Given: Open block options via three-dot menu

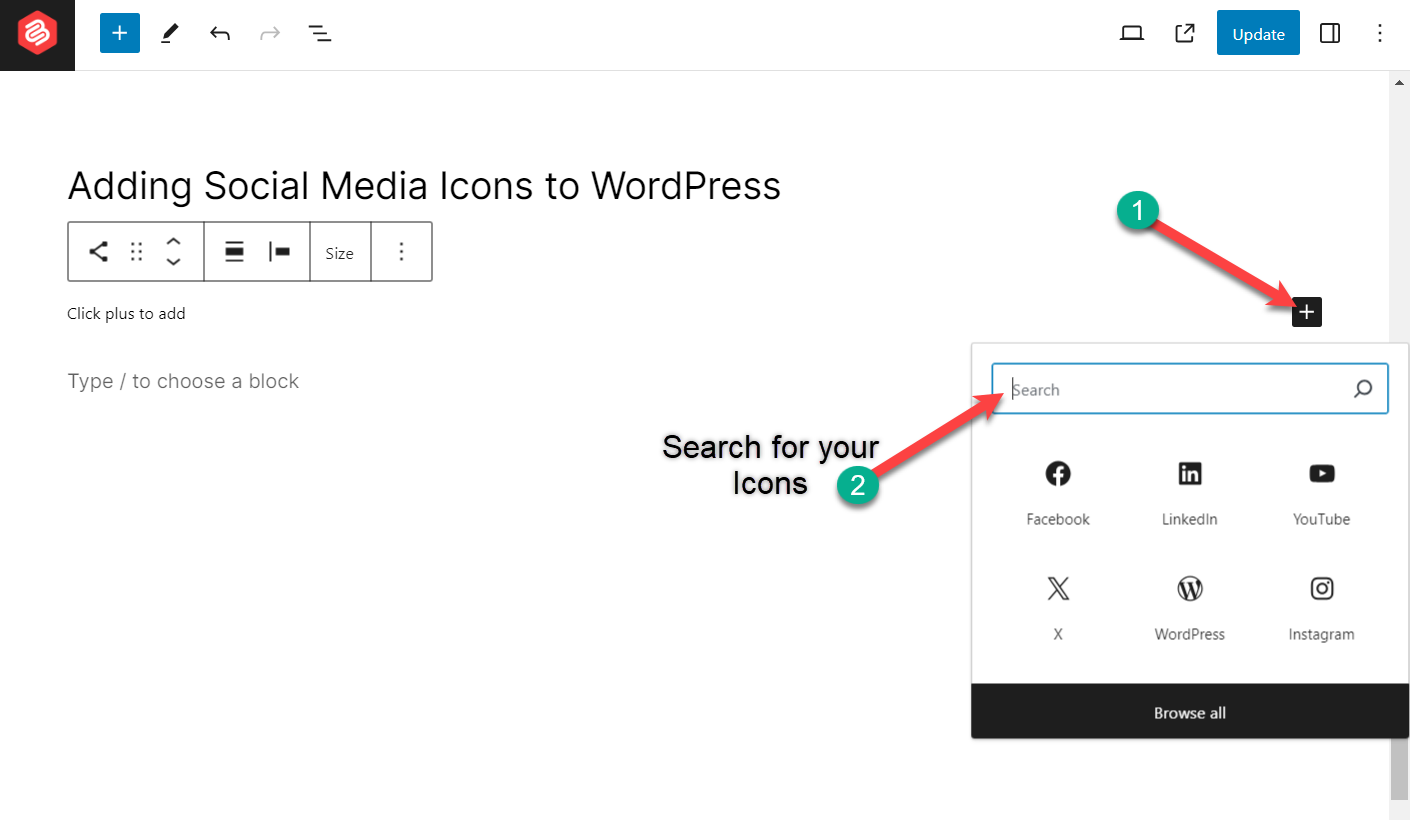Looking at the screenshot, I should [x=401, y=252].
